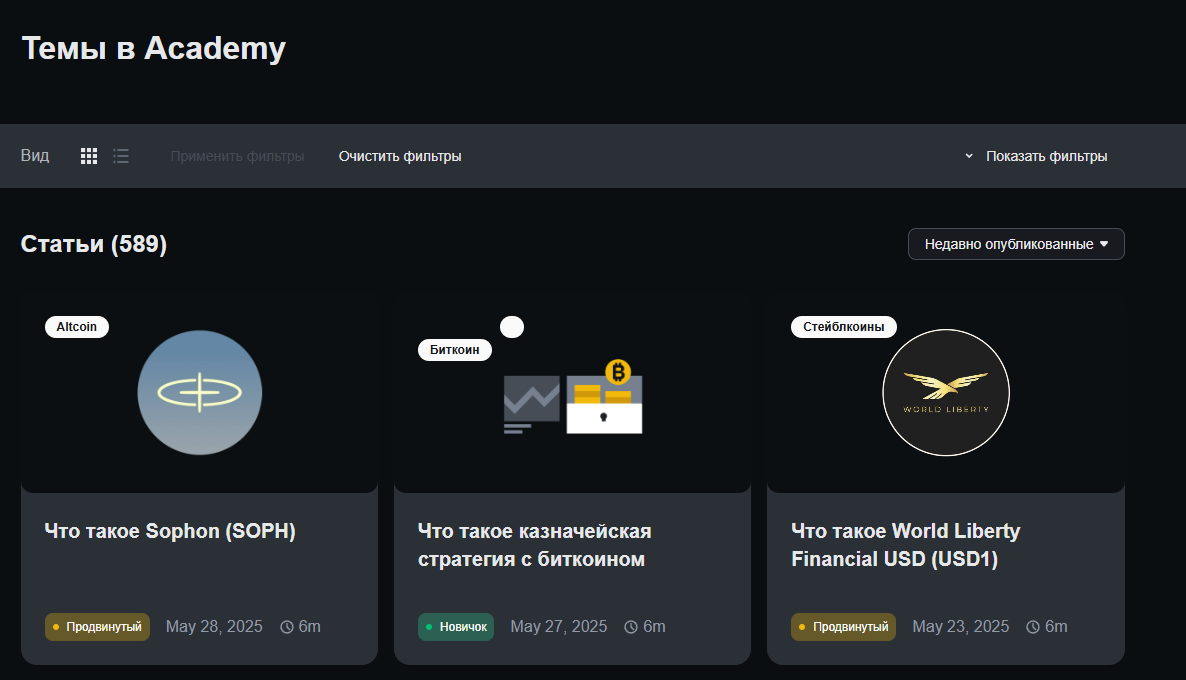Click clock icon on Sophon card

[287, 627]
